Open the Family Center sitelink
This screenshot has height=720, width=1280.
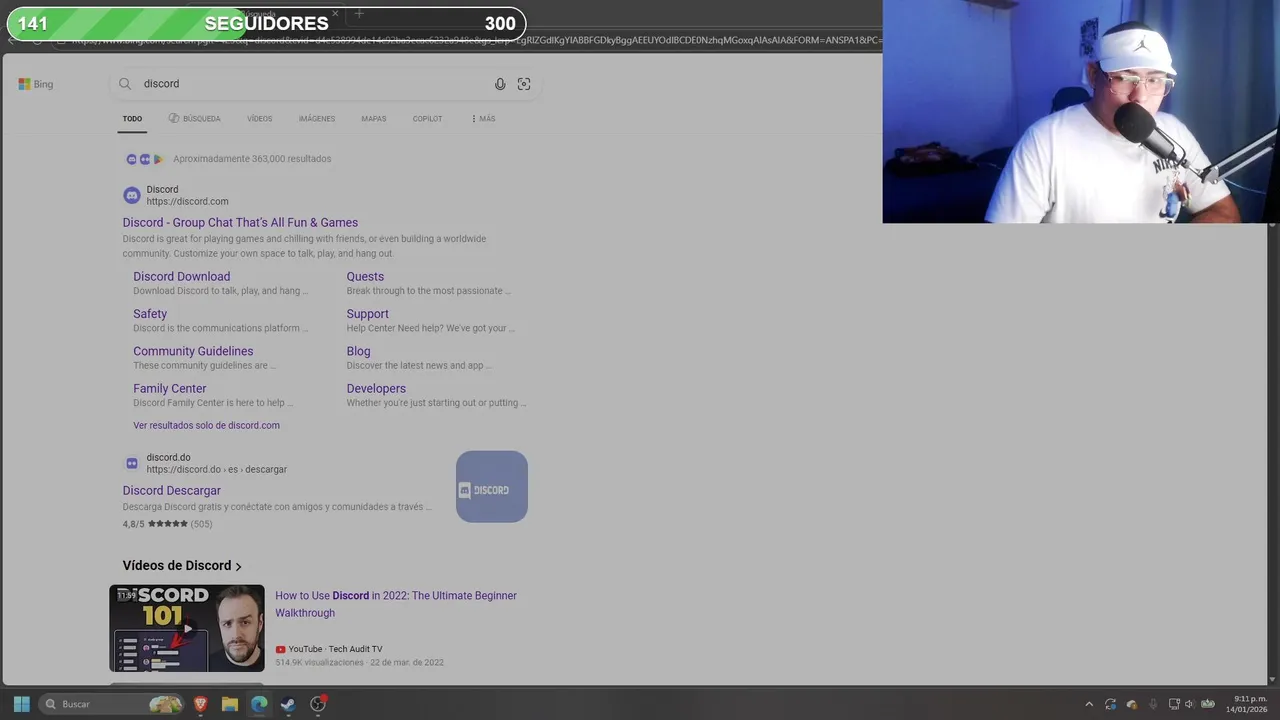tap(170, 389)
